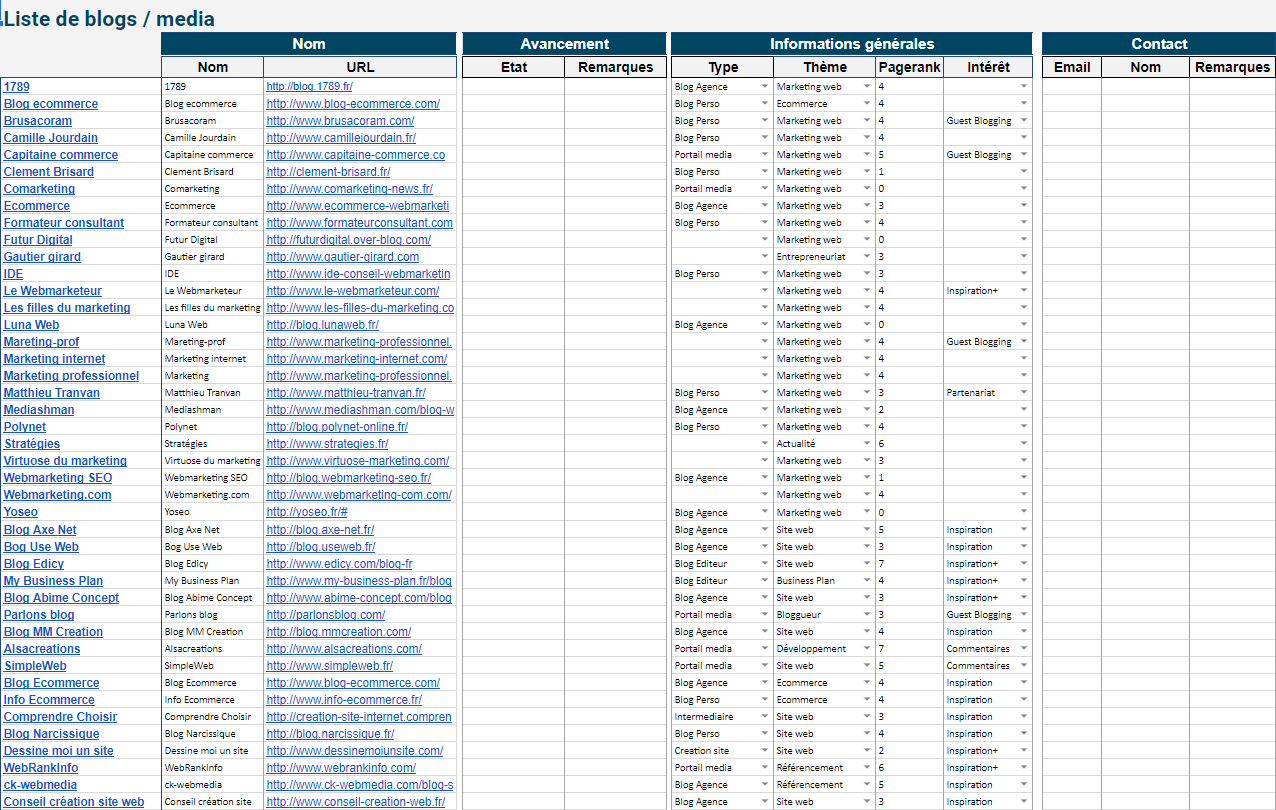This screenshot has width=1276, height=810.
Task: Open Type dropdown in My Business Plan row
Action: (765, 581)
